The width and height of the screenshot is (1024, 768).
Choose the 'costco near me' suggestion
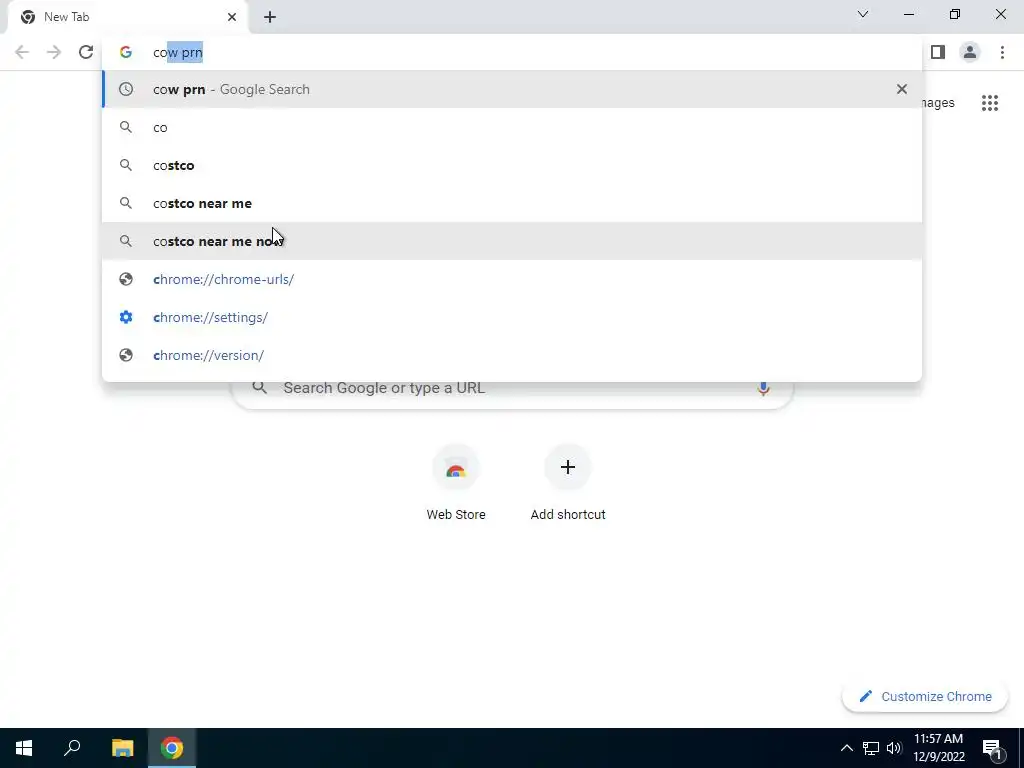click(513, 203)
